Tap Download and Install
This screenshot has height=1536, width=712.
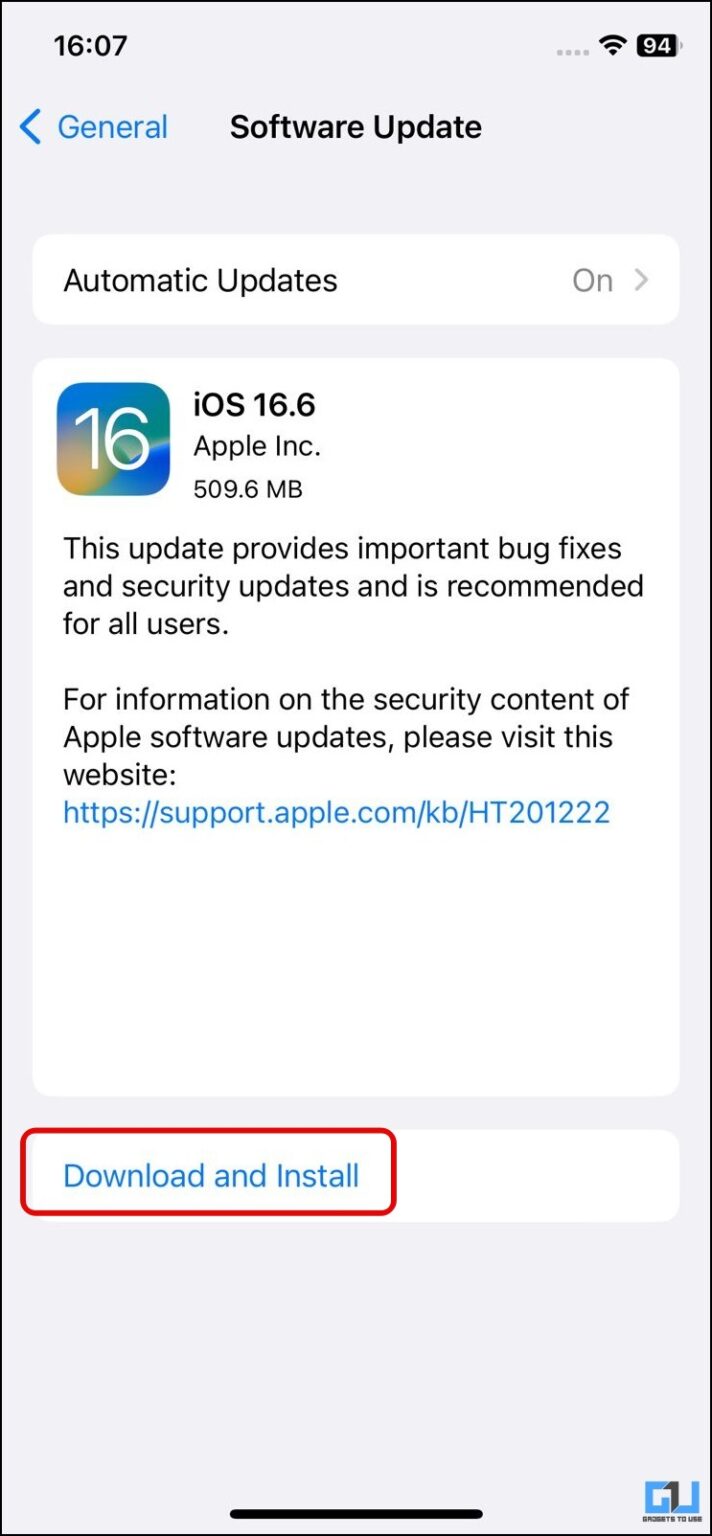pyautogui.click(x=211, y=1175)
